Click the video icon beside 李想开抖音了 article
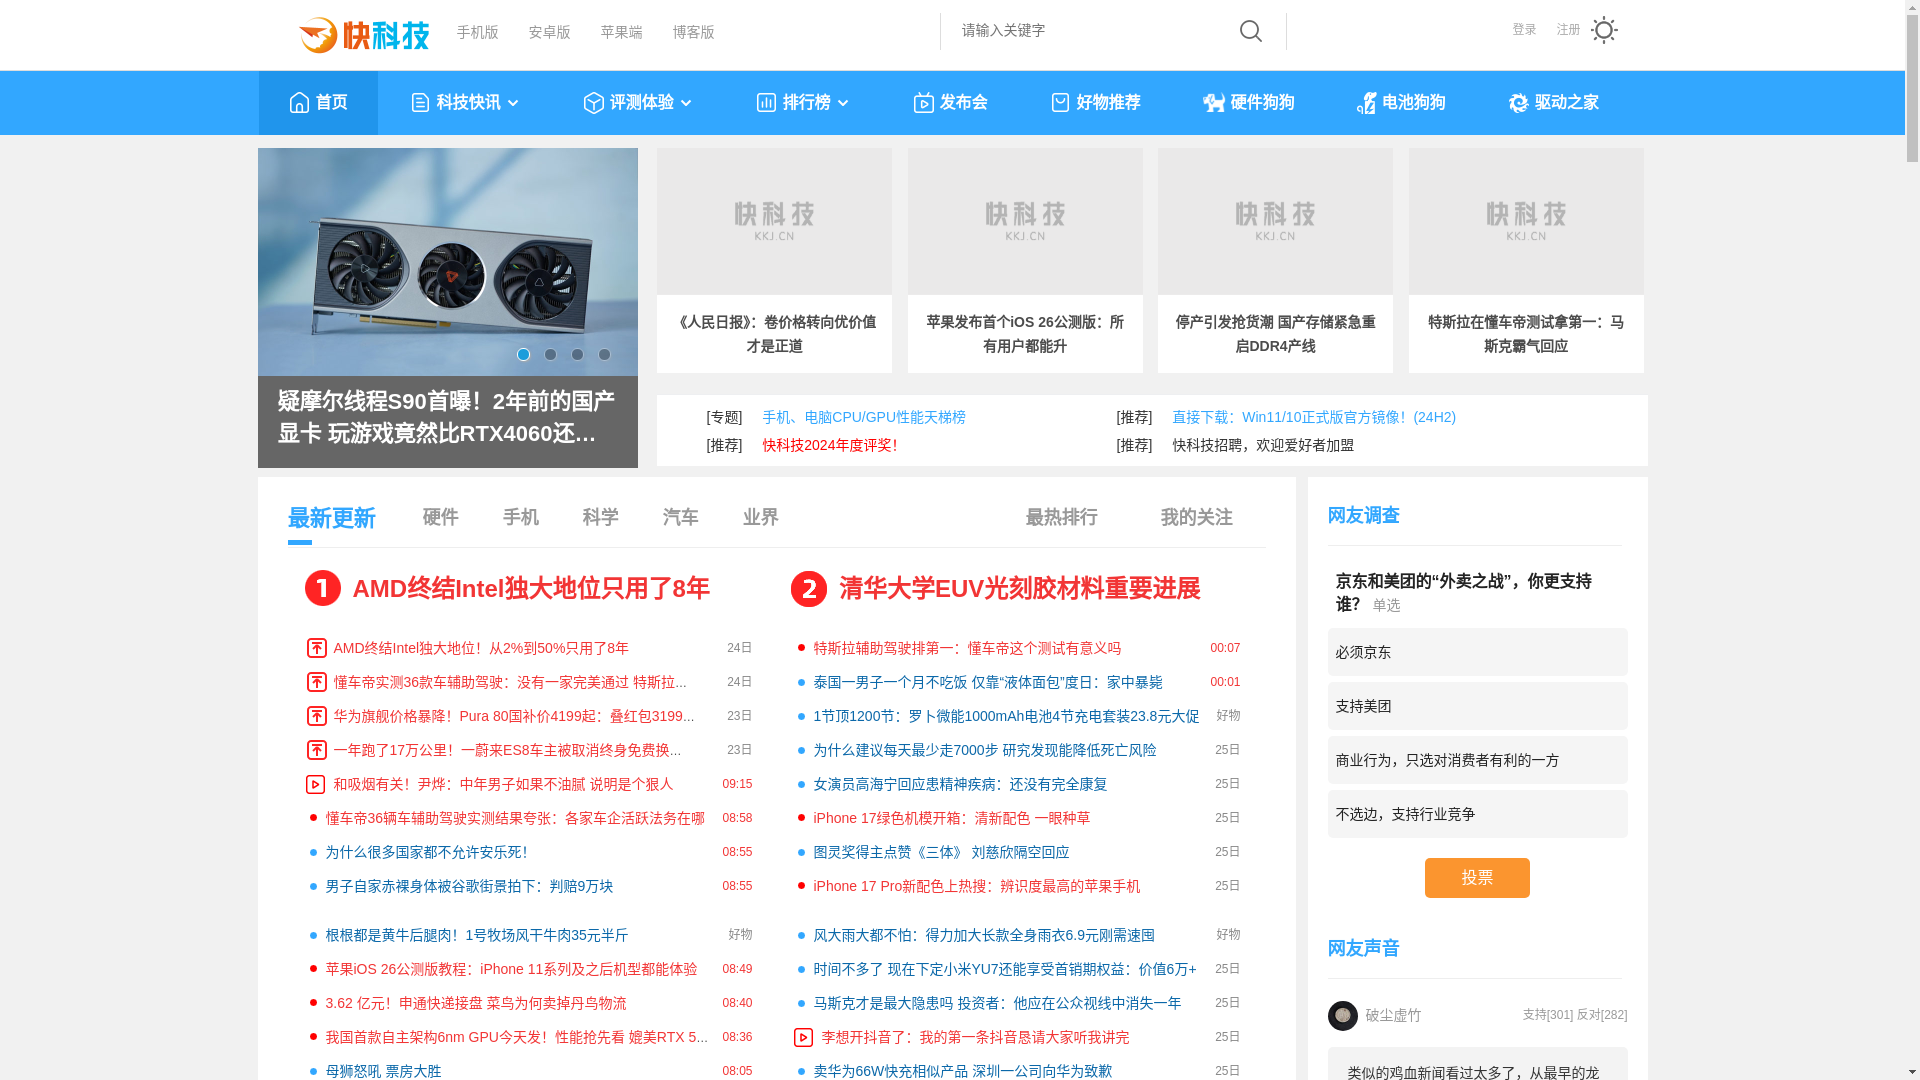 tap(803, 1038)
